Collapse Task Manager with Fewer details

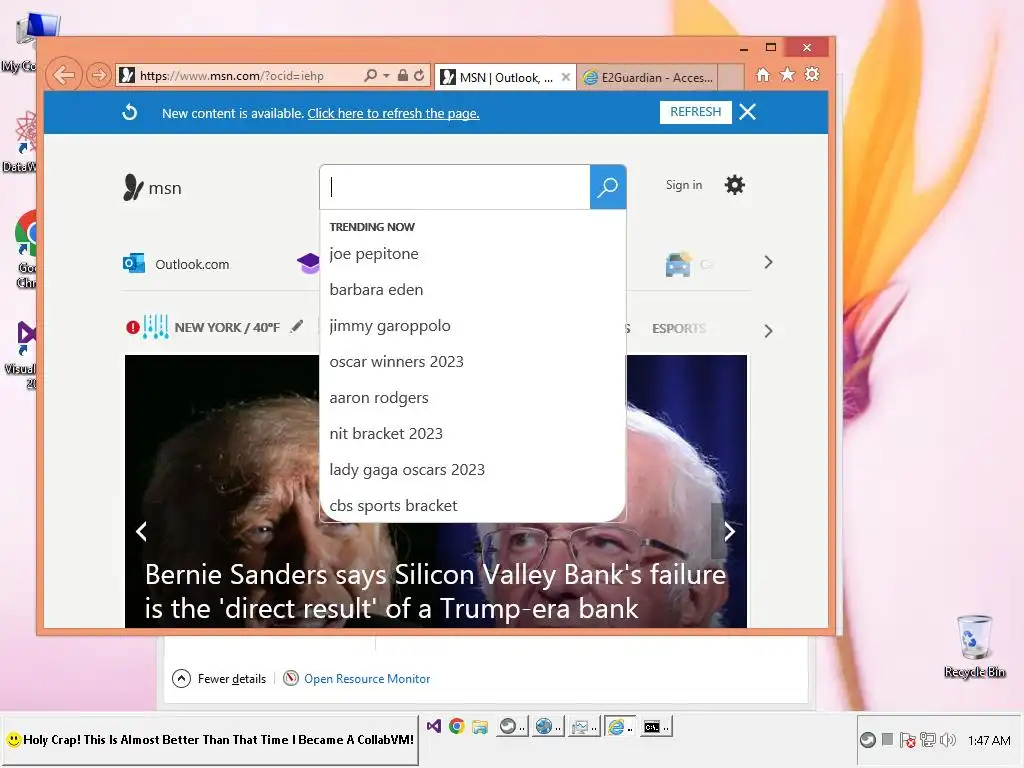219,679
